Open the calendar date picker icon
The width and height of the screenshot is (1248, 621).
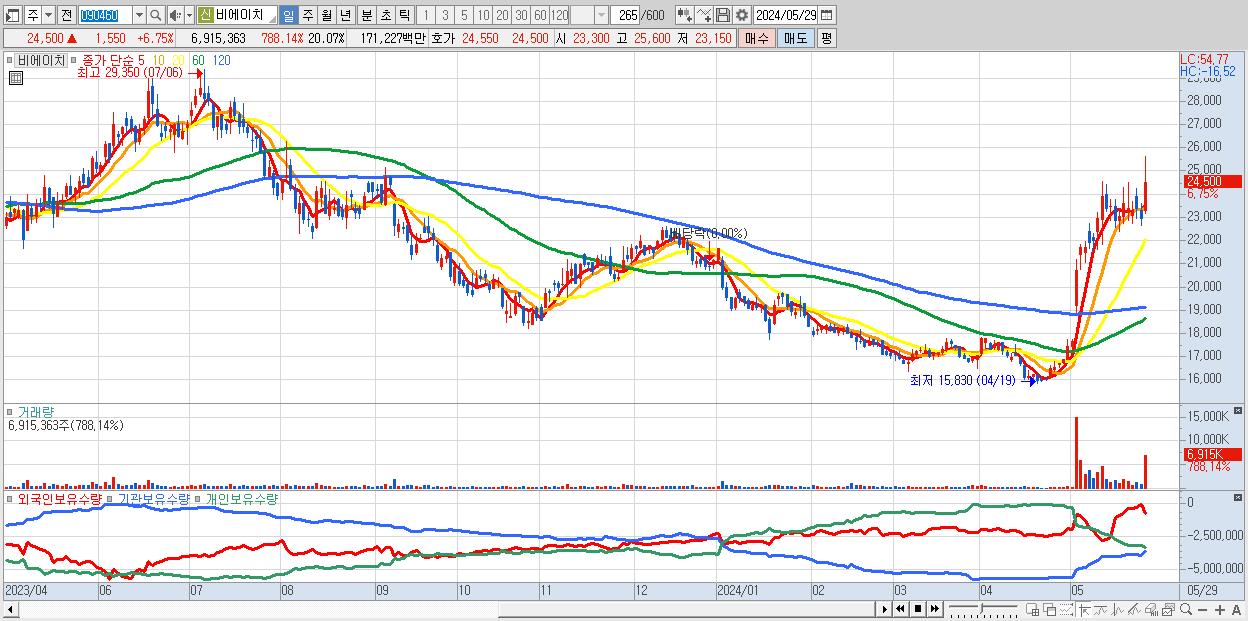click(826, 15)
